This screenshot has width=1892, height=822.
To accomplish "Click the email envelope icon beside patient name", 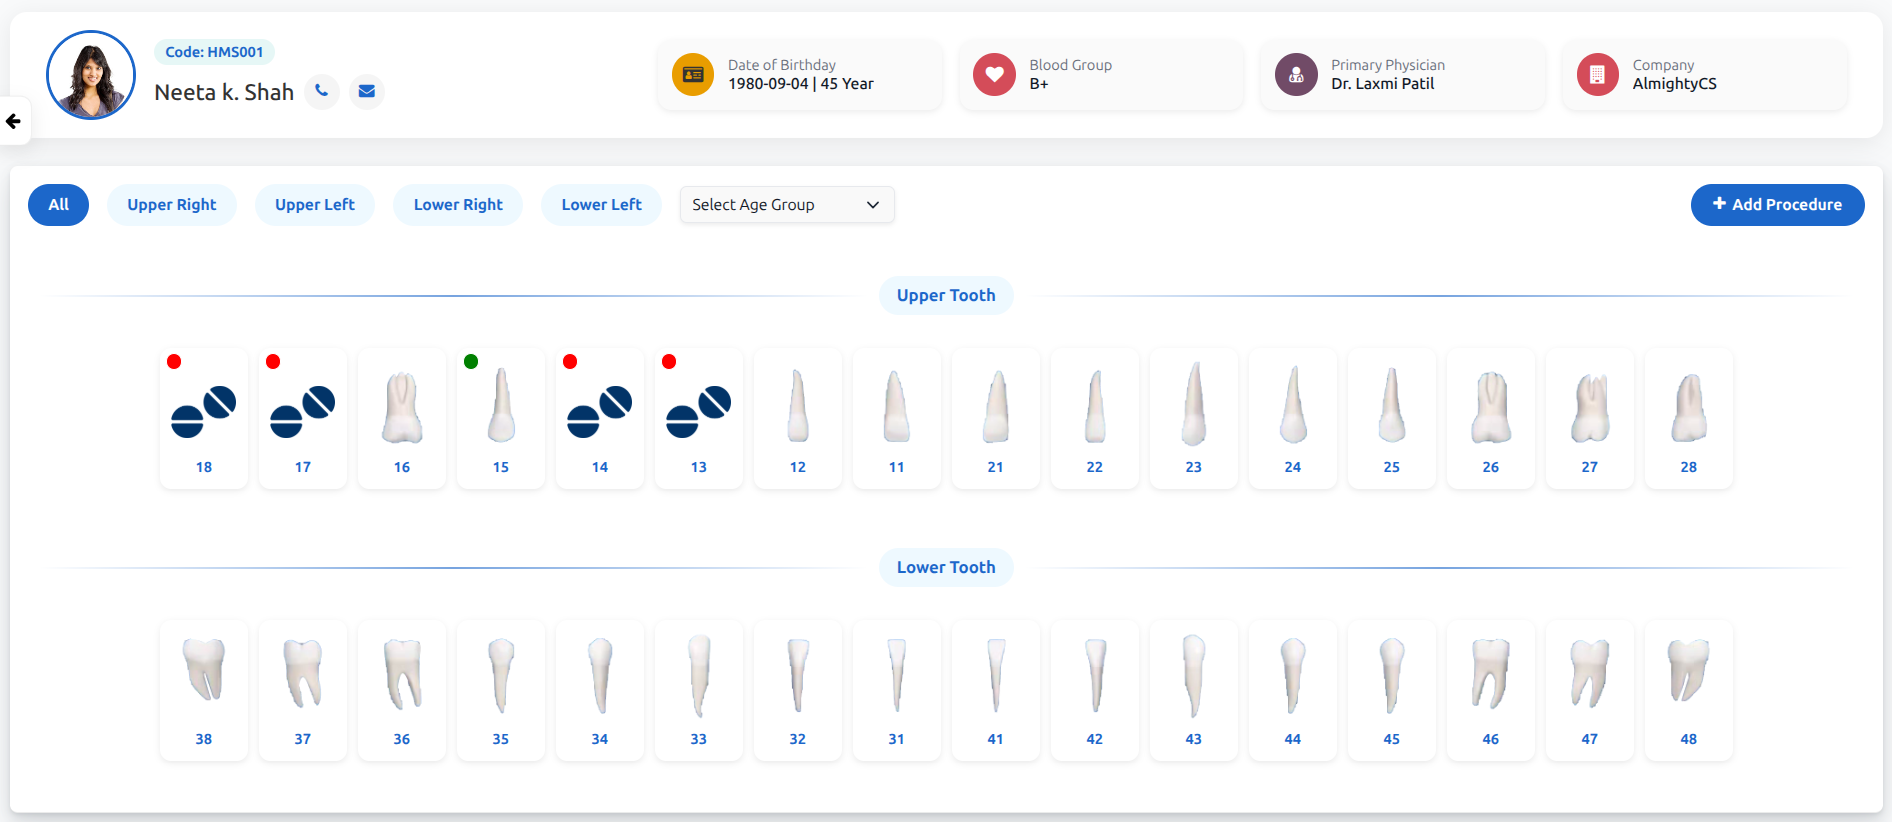I will click(367, 91).
